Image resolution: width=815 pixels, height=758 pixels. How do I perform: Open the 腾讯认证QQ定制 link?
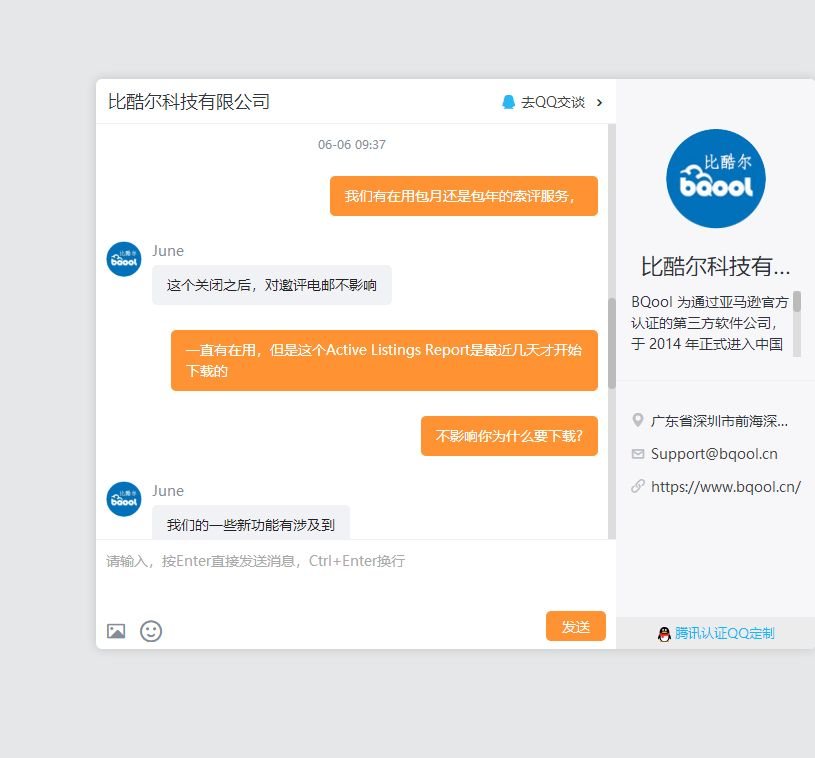click(724, 633)
